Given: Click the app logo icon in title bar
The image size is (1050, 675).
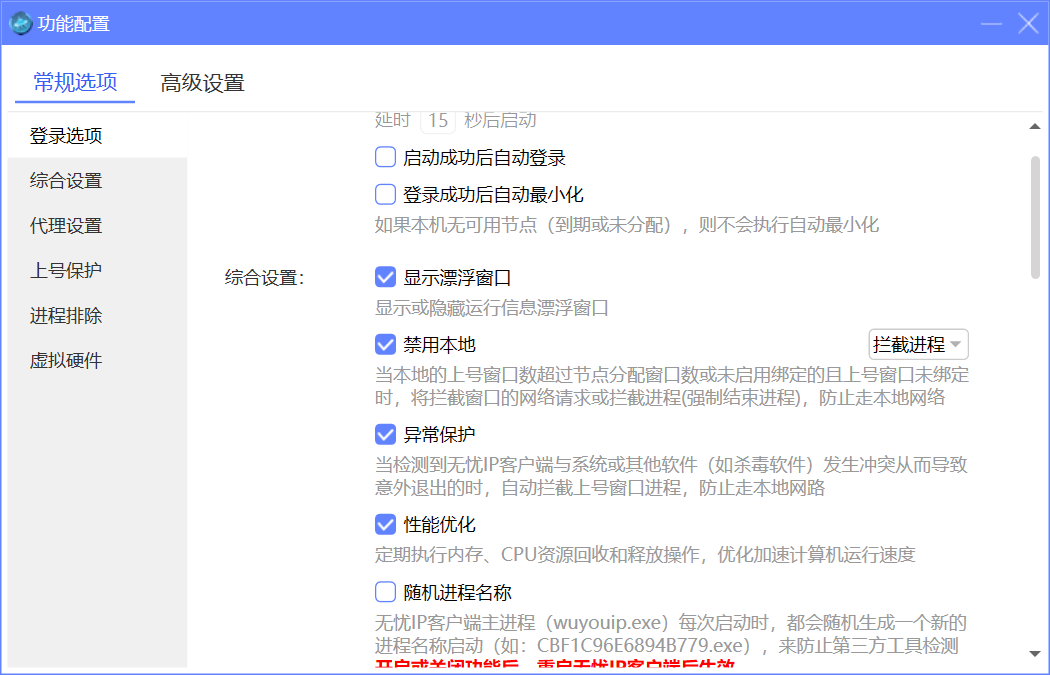Looking at the screenshot, I should coord(21,23).
